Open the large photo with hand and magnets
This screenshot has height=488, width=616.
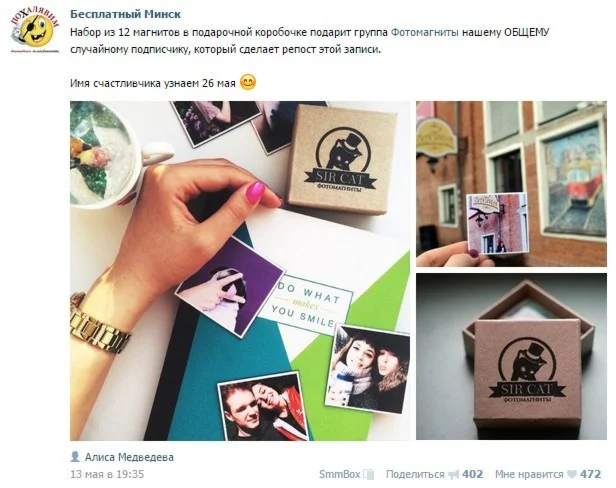click(240, 271)
